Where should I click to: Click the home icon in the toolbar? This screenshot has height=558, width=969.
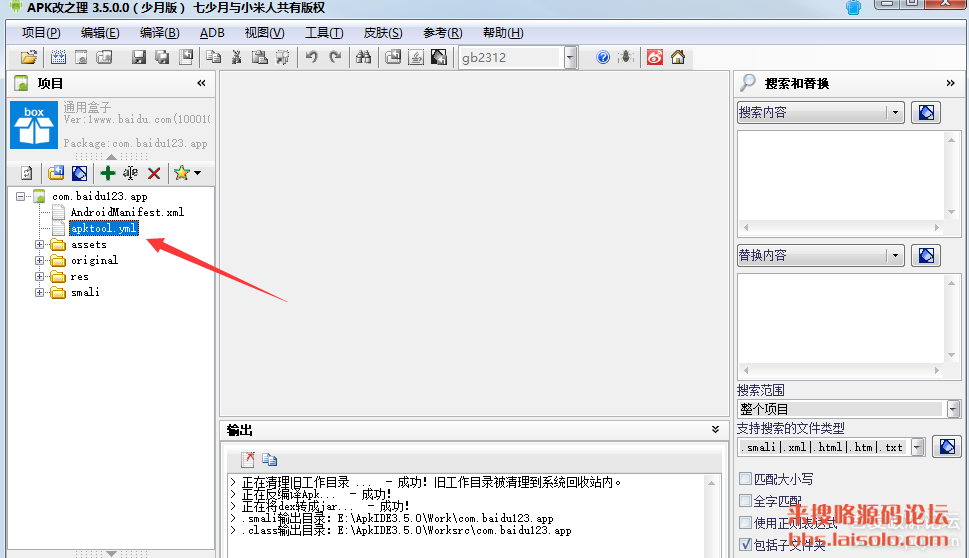678,57
